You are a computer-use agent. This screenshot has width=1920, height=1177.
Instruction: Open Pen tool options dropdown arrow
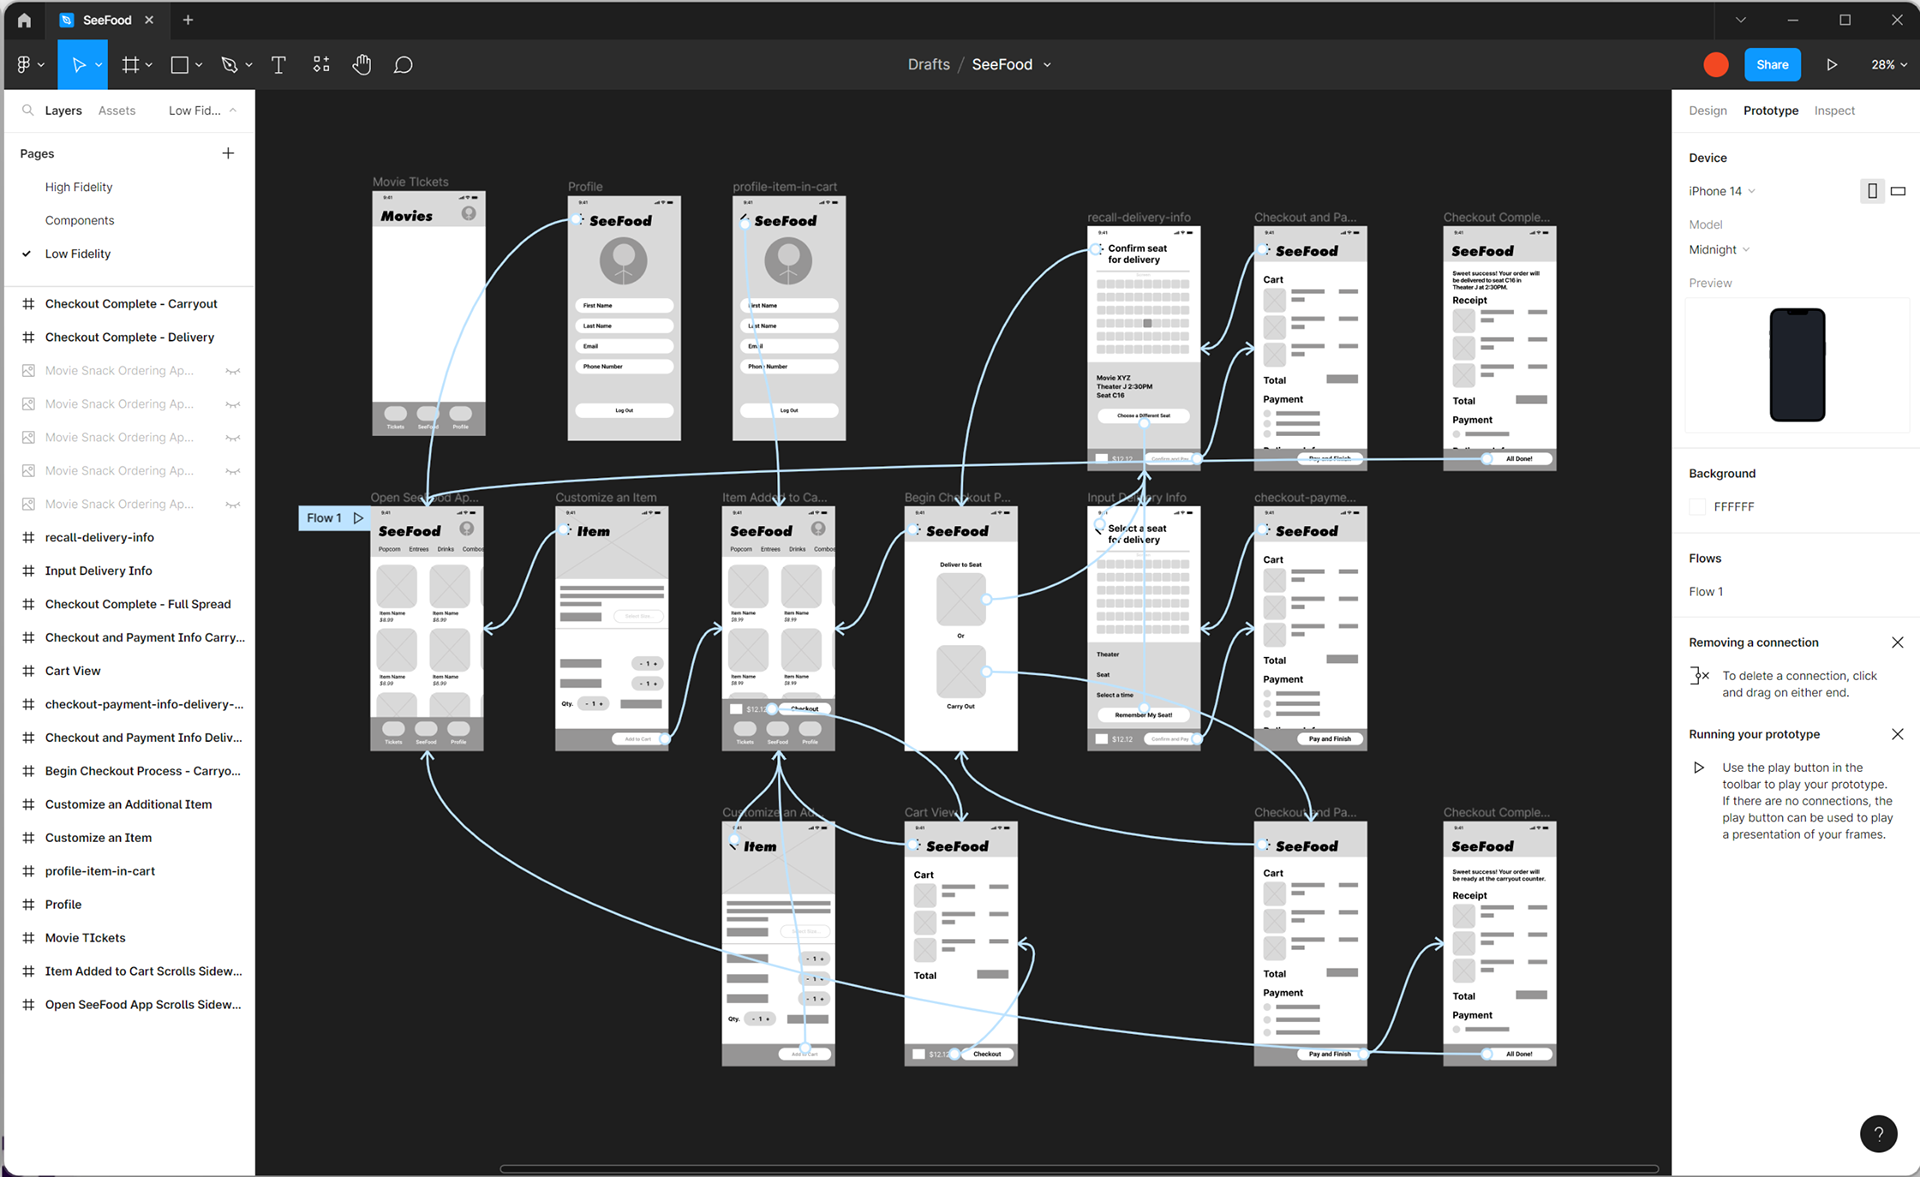[249, 65]
